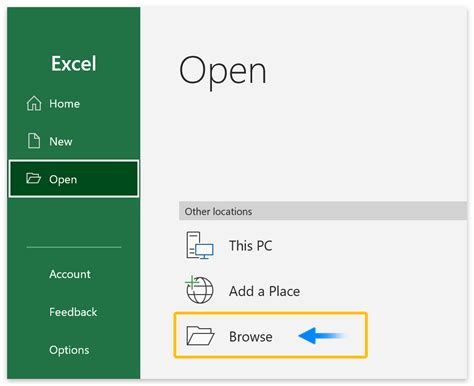Click the Home house icon in sidebar
Image resolution: width=474 pixels, height=386 pixels.
pyautogui.click(x=34, y=103)
